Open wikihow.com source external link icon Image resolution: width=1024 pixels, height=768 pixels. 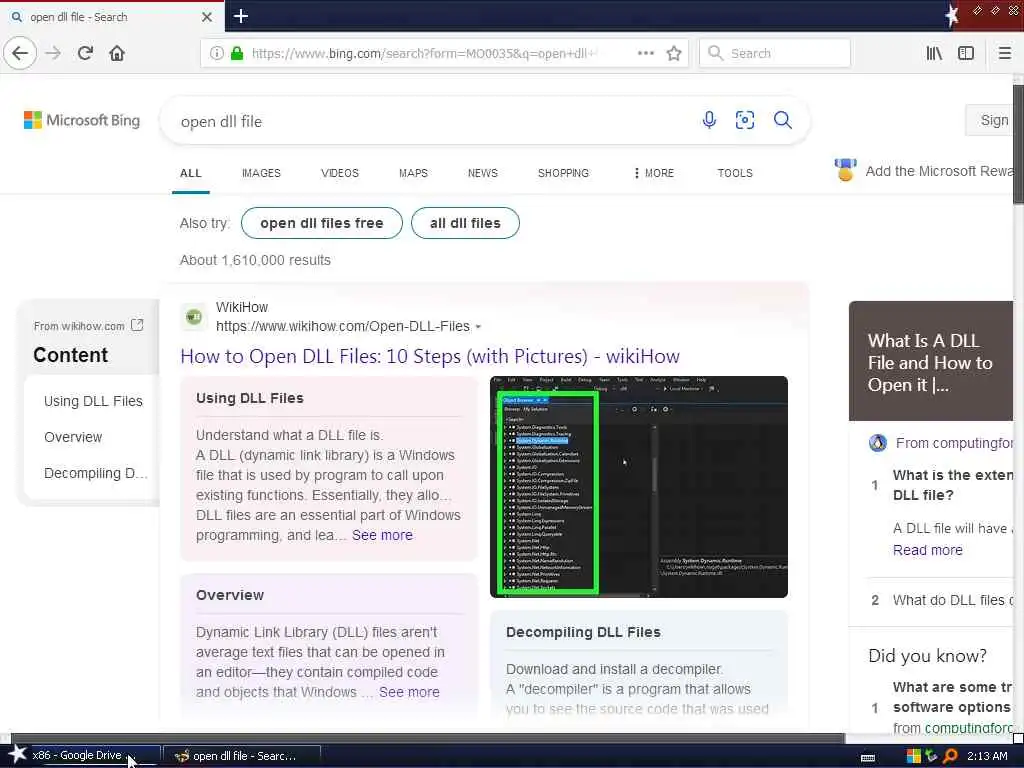(137, 325)
